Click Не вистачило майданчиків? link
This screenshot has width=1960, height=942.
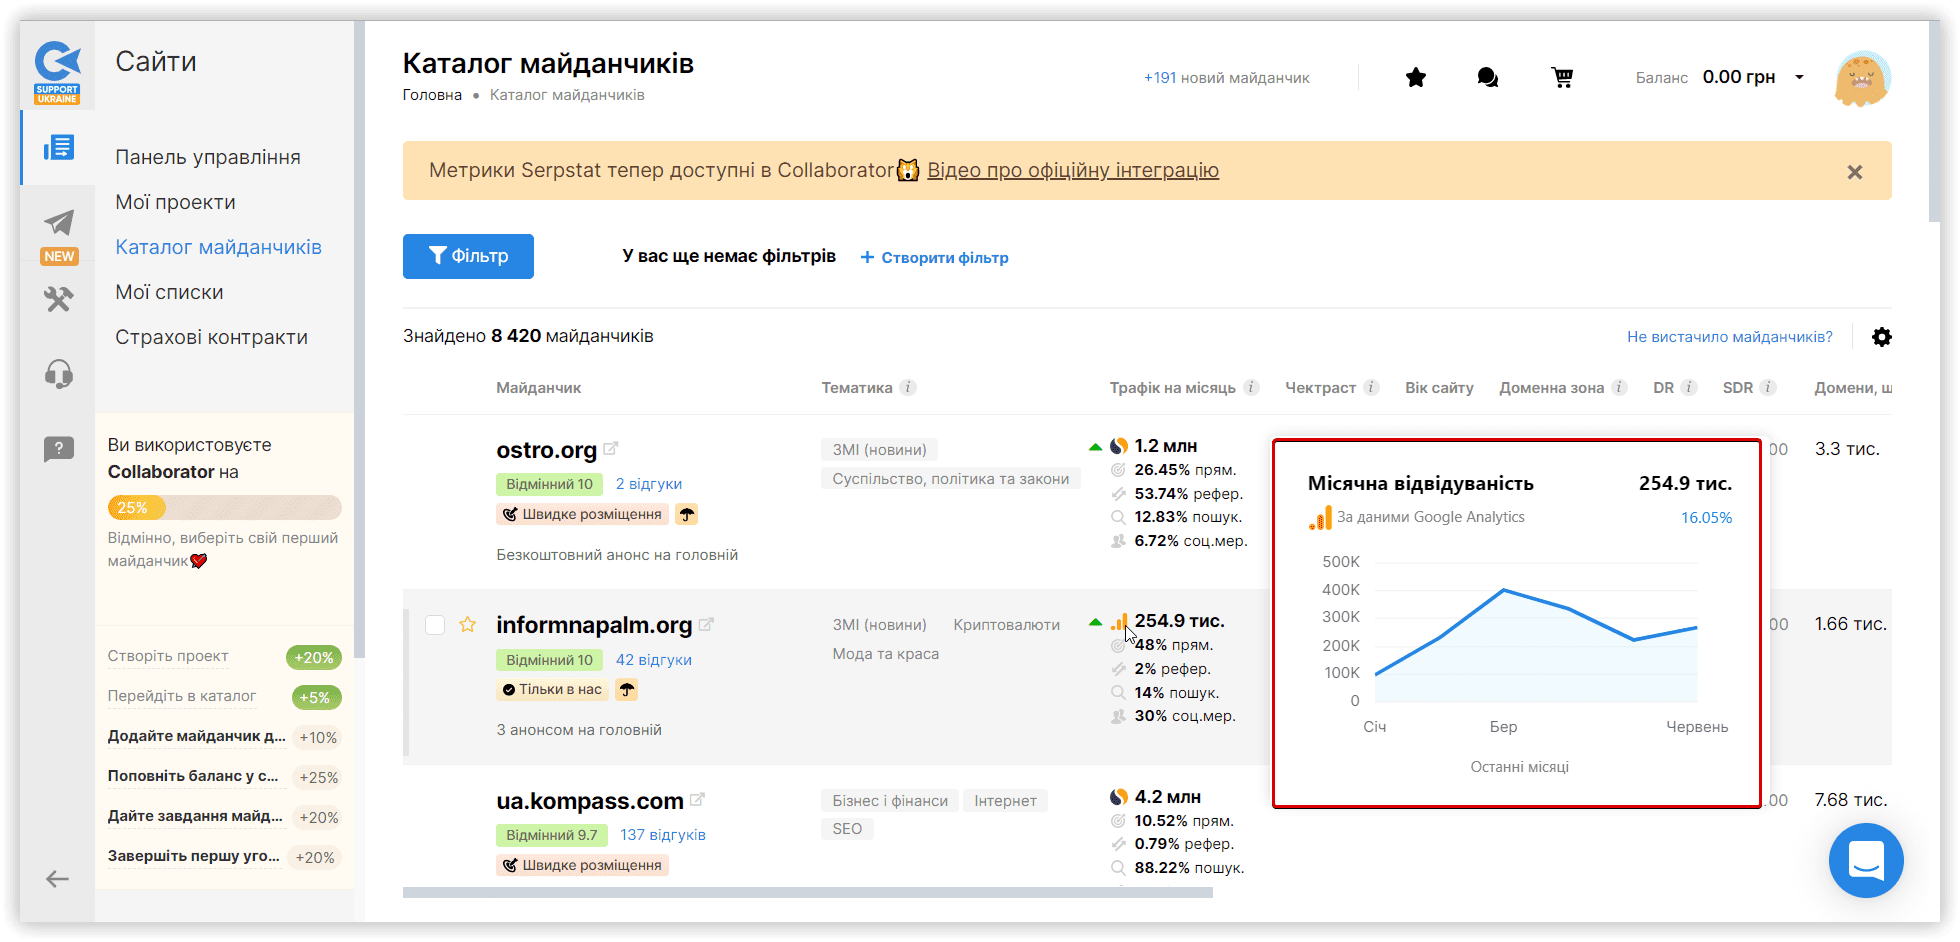pyautogui.click(x=1730, y=337)
